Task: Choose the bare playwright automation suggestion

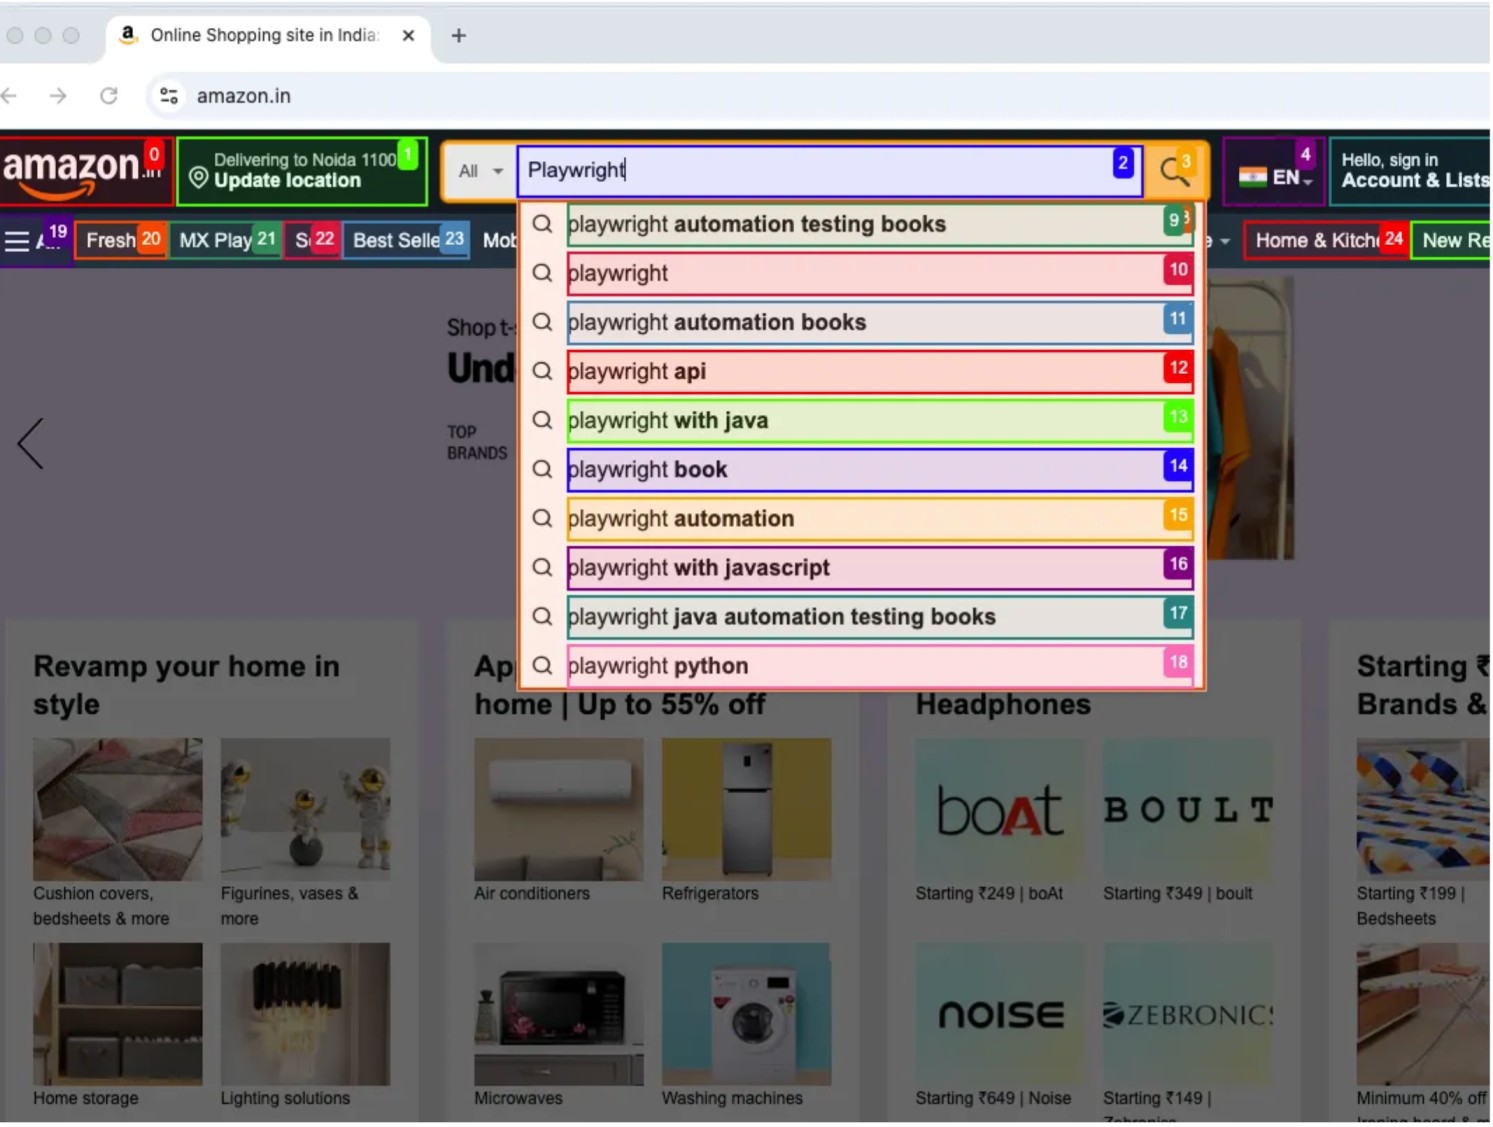Action: click(879, 519)
